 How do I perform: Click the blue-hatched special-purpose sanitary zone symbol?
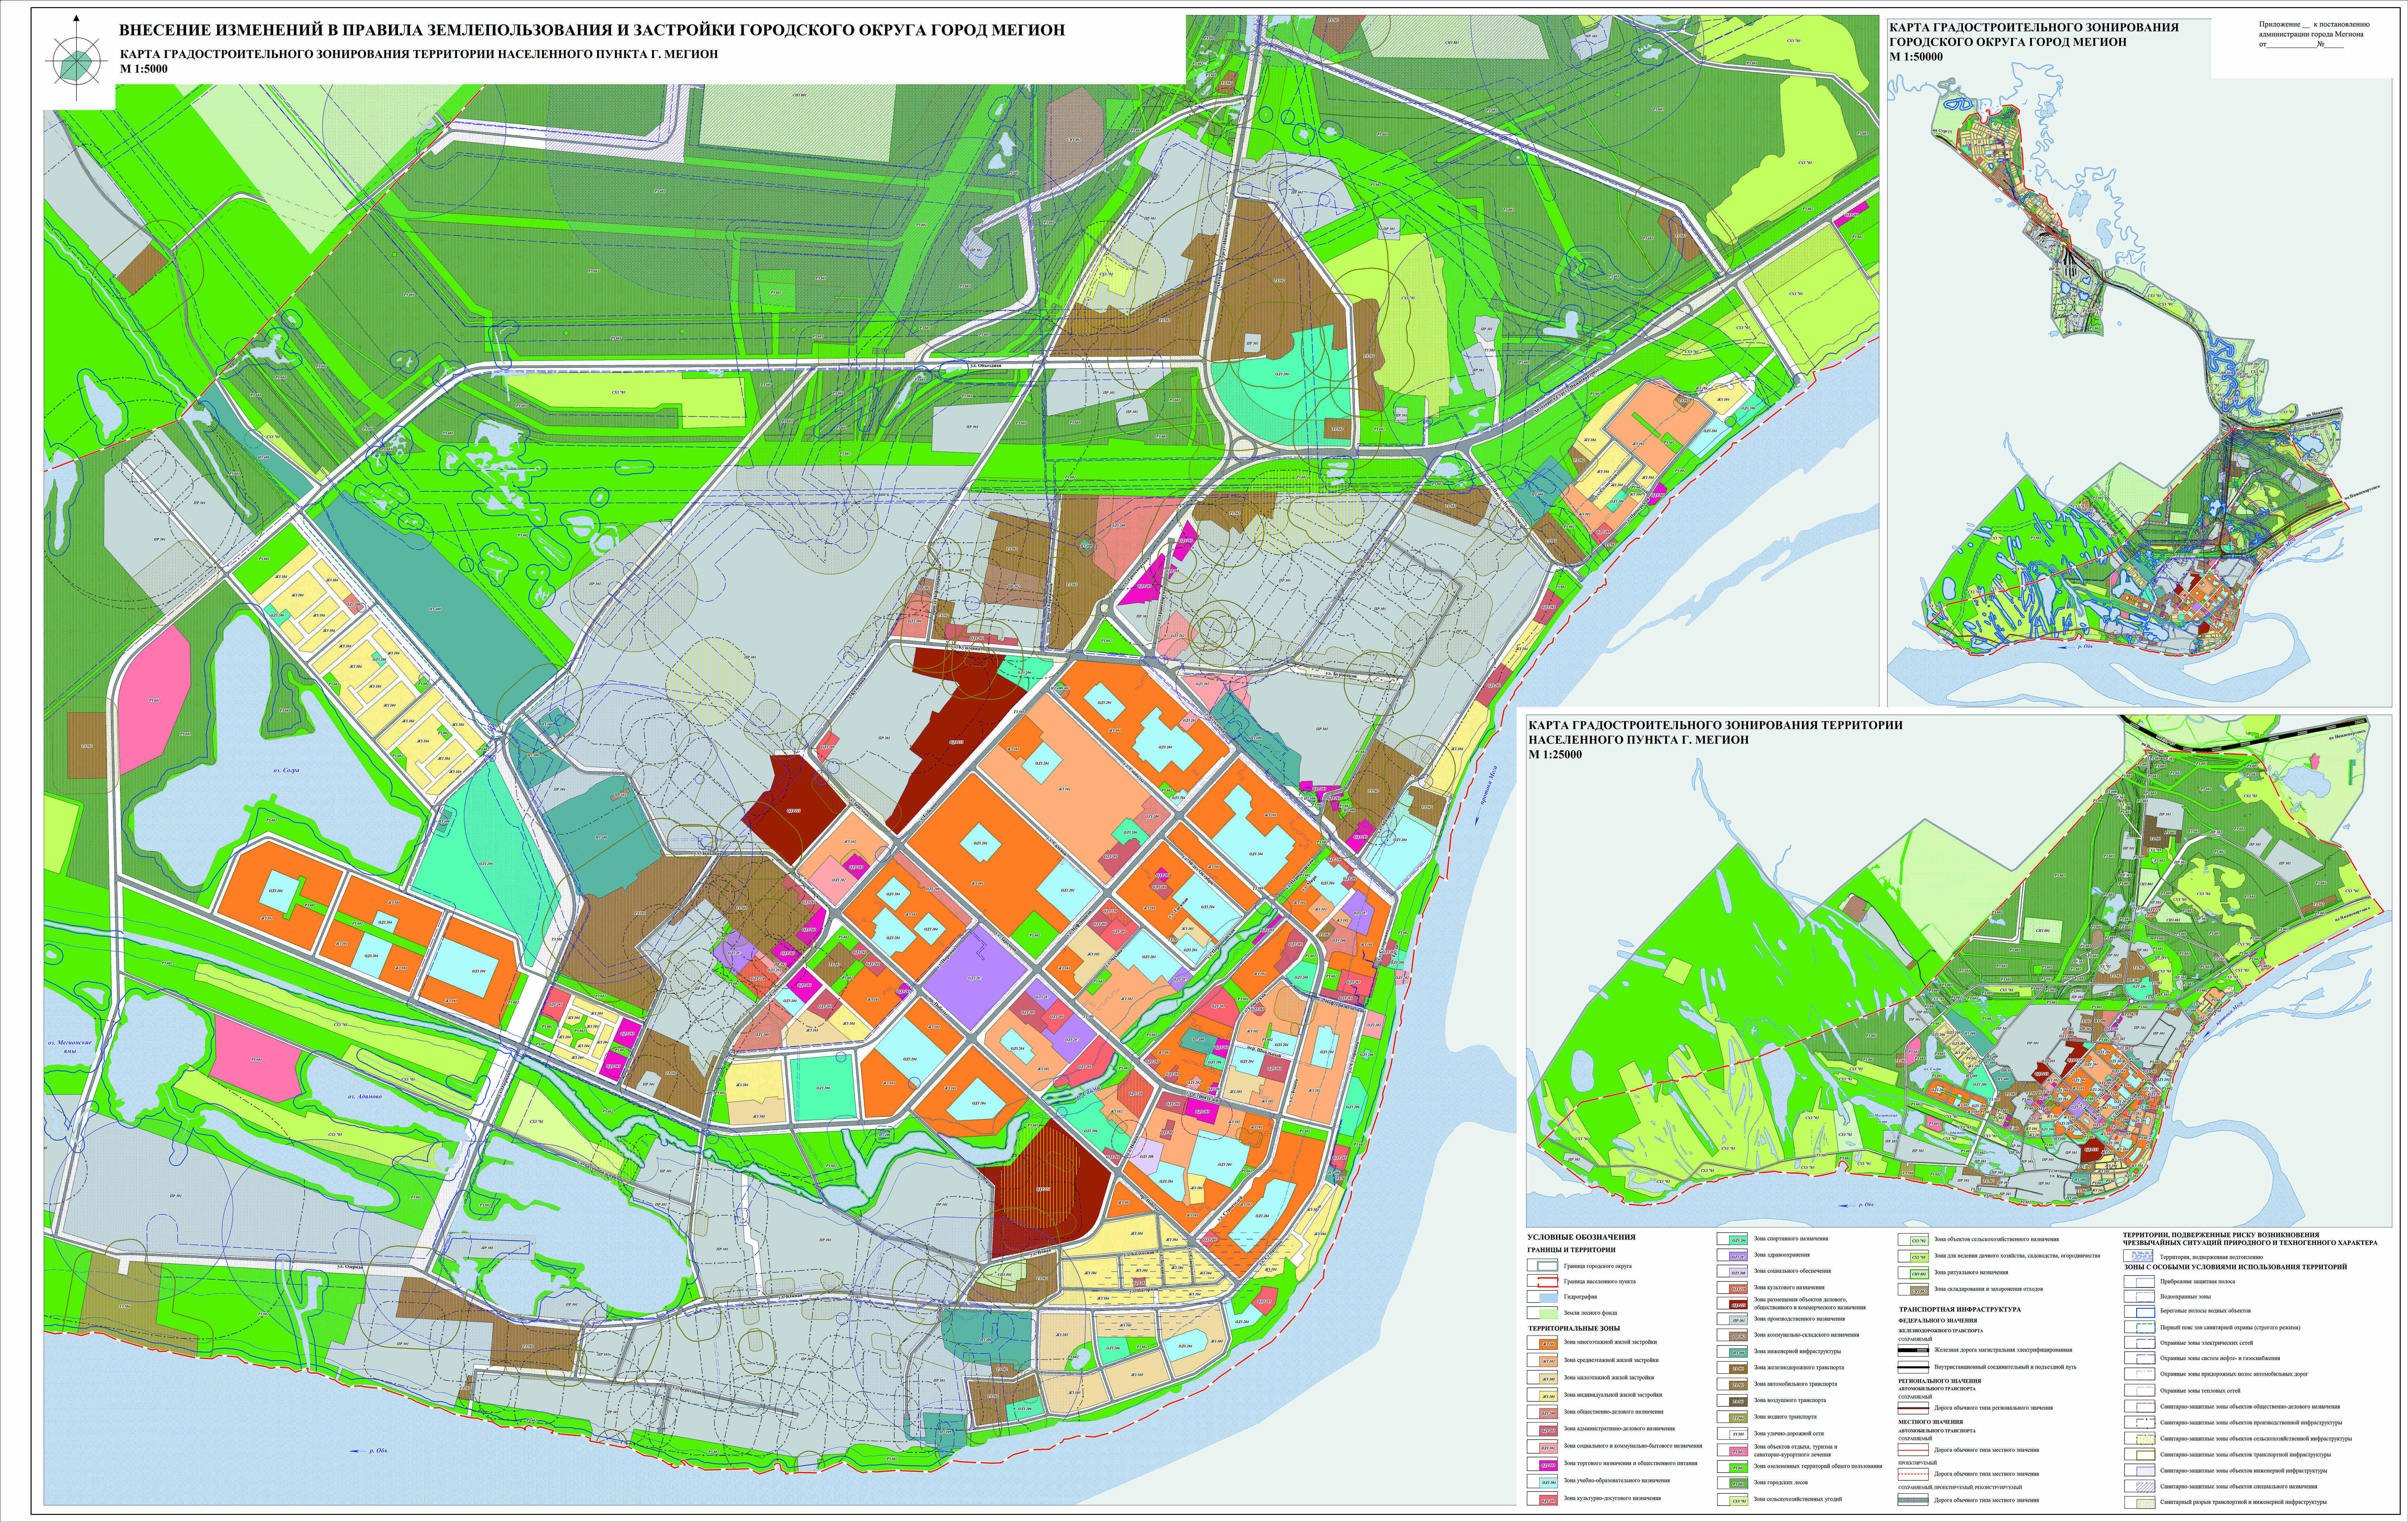[x=2146, y=1487]
